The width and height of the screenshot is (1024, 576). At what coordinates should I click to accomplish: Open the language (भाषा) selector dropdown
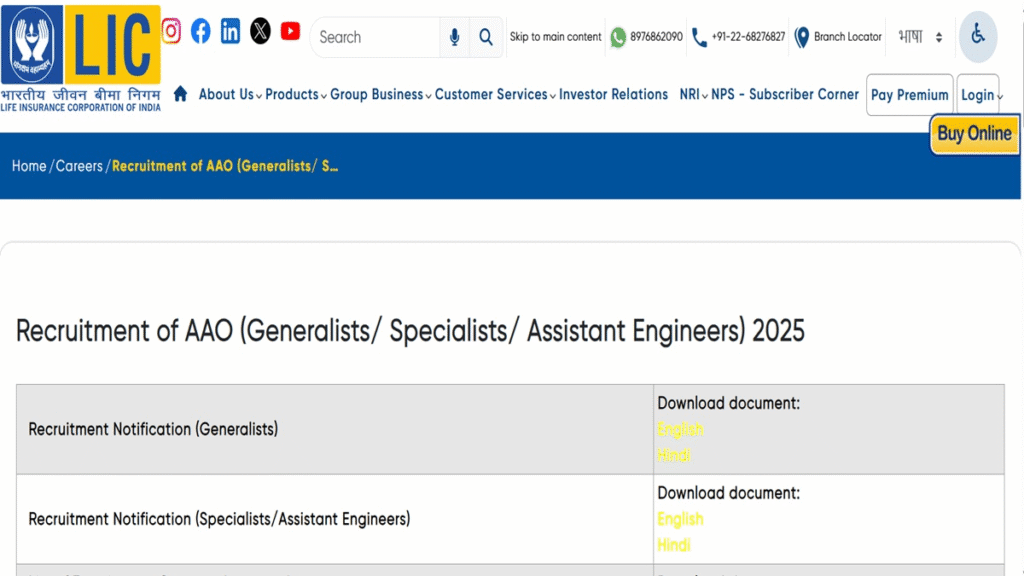coord(920,37)
